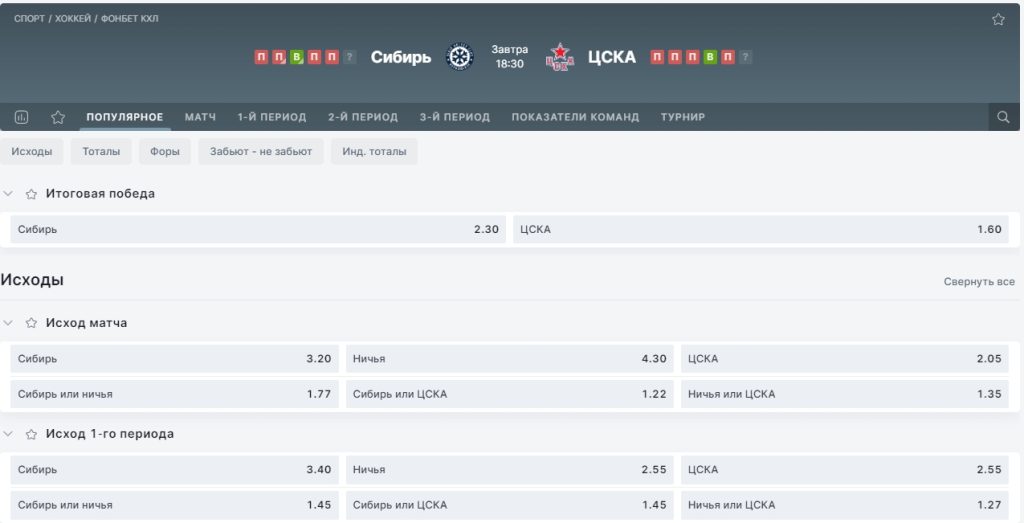Favorite the Исход 1-го периода market star
Image resolution: width=1024 pixels, height=523 pixels.
point(31,434)
